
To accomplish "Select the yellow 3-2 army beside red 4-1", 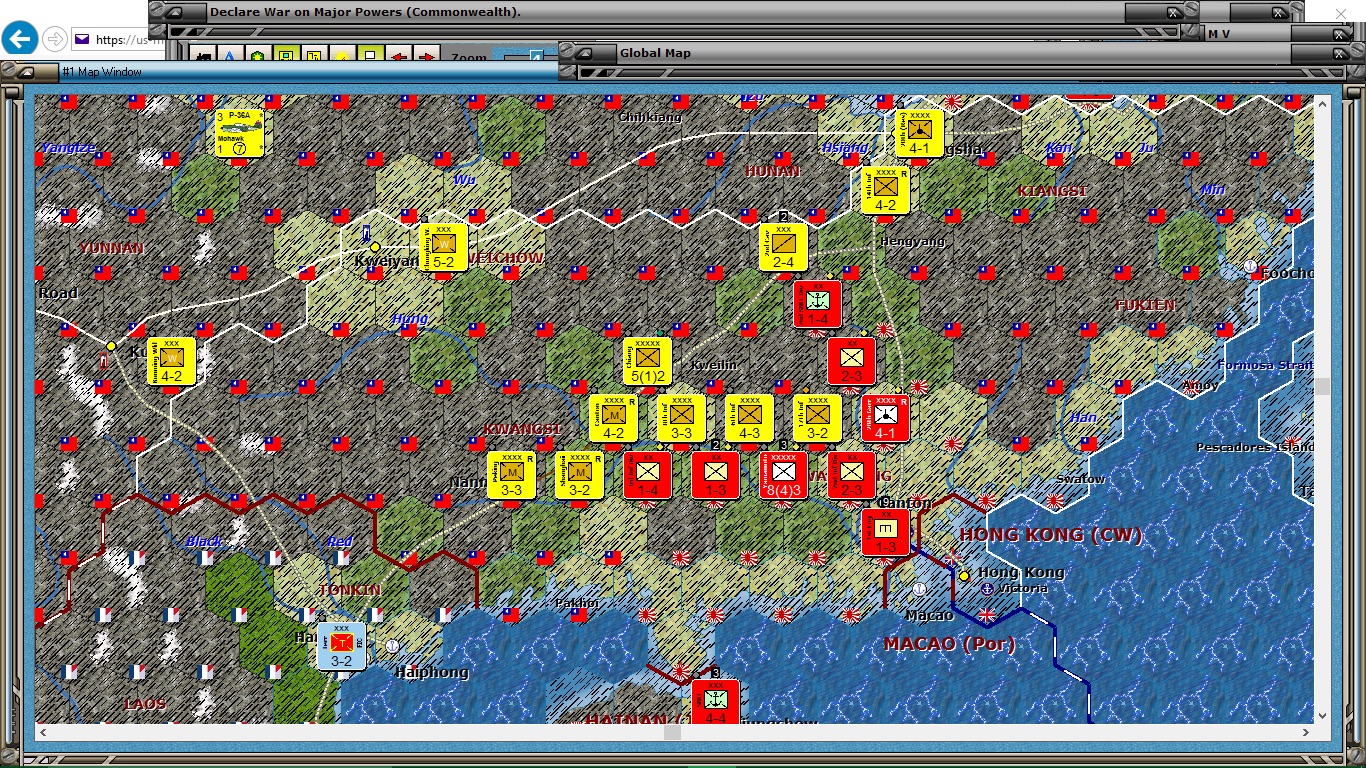I will click(818, 418).
